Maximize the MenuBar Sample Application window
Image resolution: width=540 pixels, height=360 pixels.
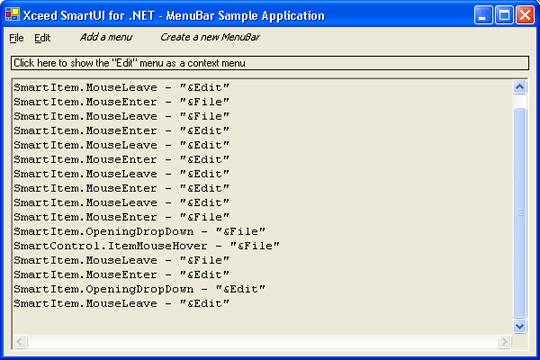(x=504, y=15)
